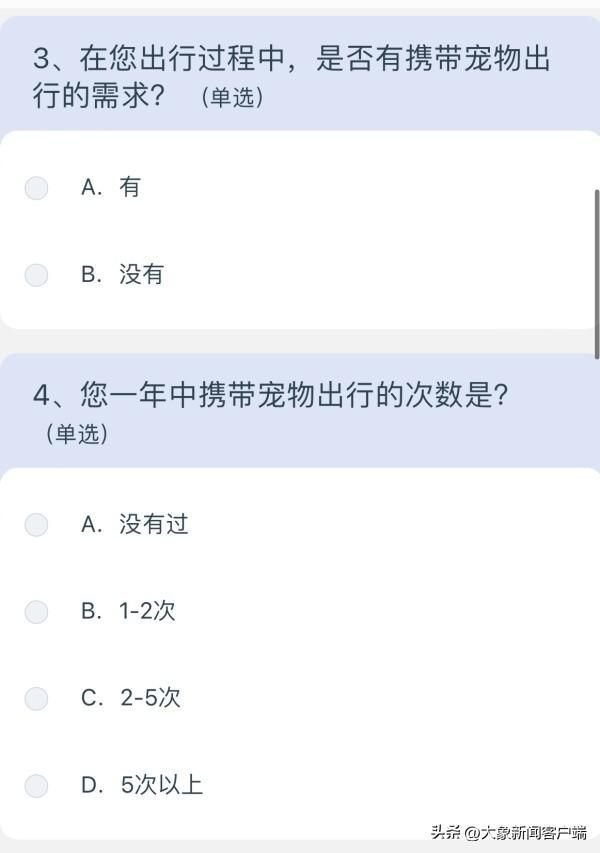Click the 头条 logo in watermark
The width and height of the screenshot is (600, 853).
446,832
